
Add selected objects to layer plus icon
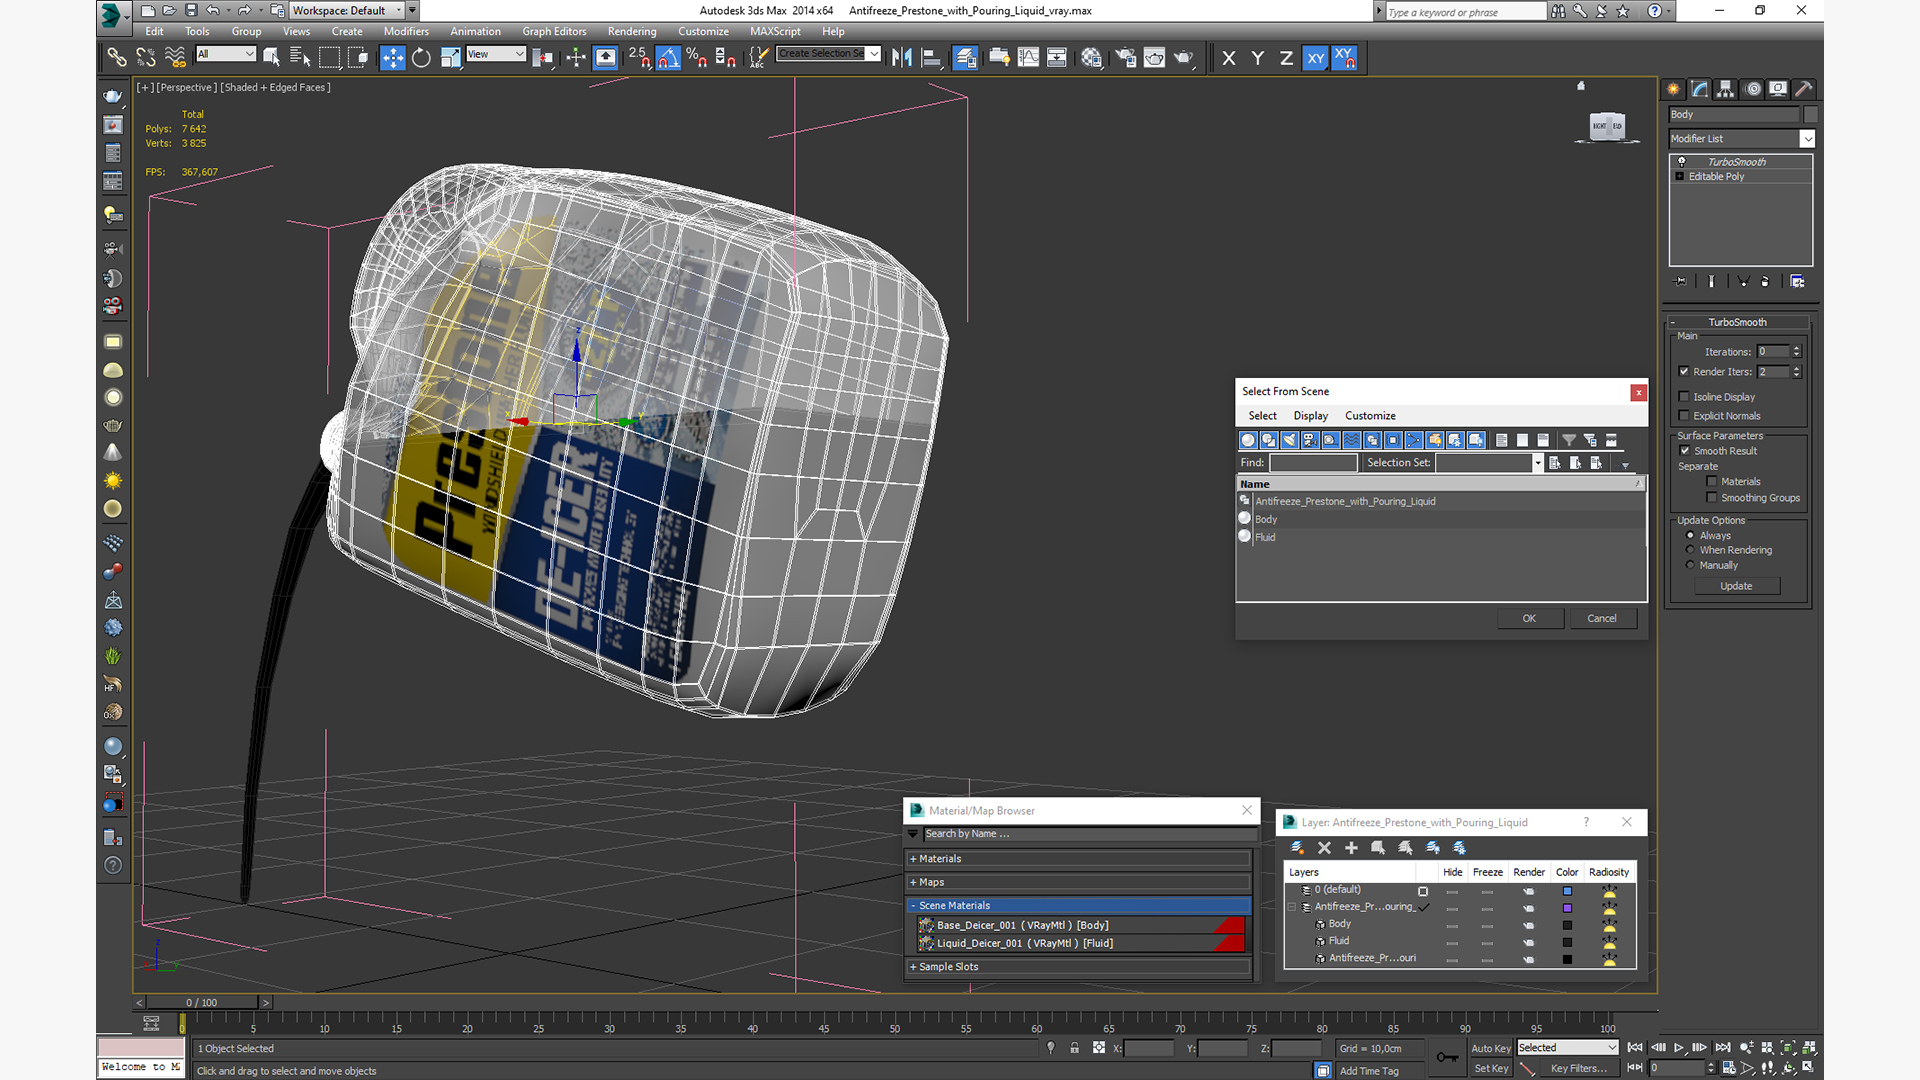1351,848
